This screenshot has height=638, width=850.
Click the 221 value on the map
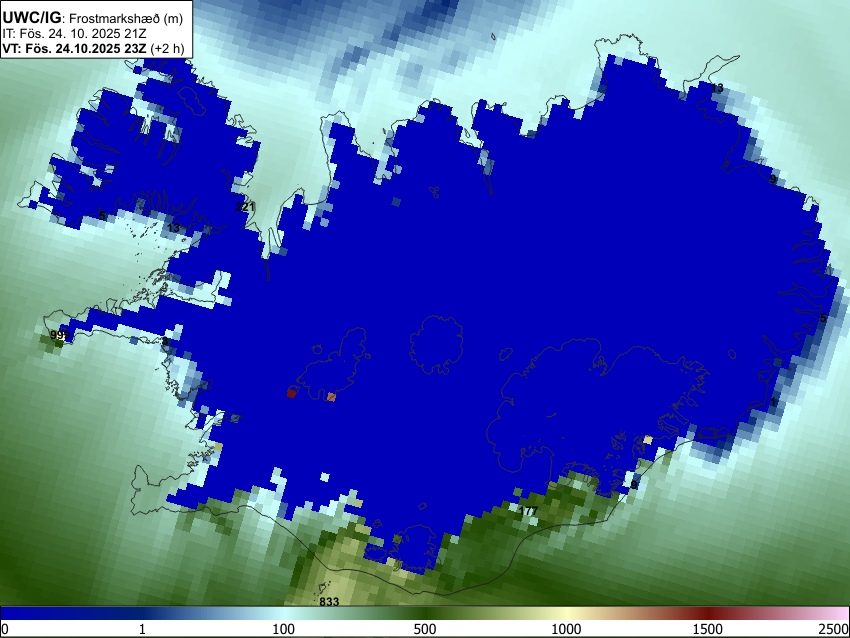click(x=245, y=207)
